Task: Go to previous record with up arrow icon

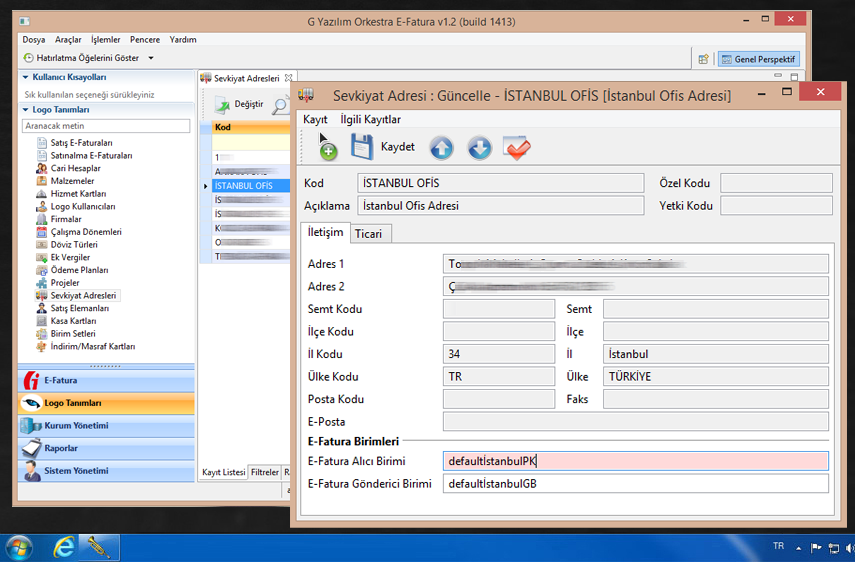Action: coord(441,148)
